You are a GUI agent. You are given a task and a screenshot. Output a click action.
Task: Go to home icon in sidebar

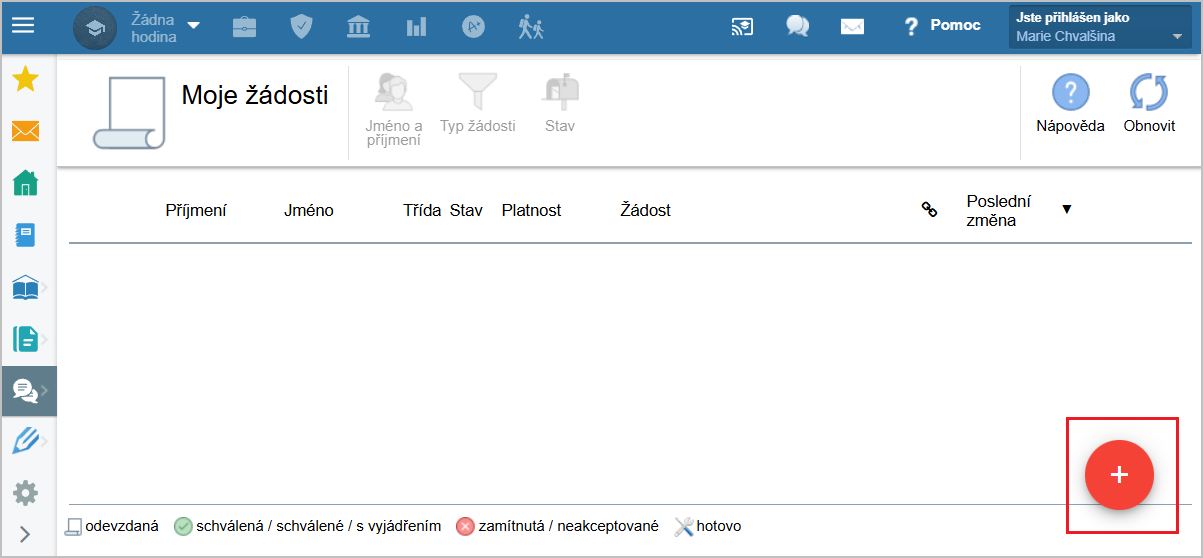[x=25, y=183]
